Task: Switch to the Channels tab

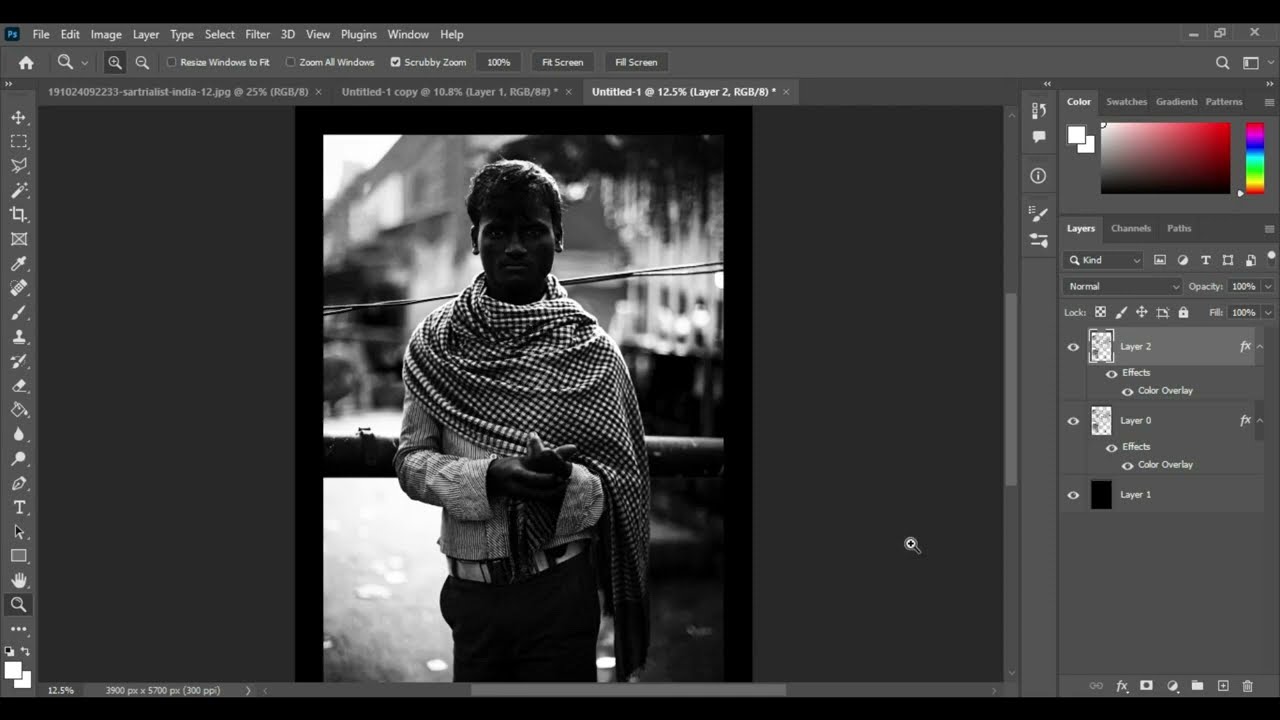Action: pos(1131,228)
